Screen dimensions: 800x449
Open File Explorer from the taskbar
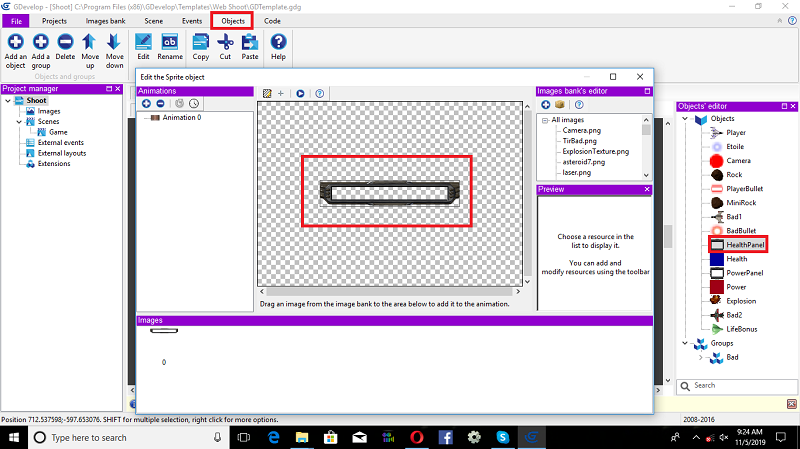(x=302, y=437)
